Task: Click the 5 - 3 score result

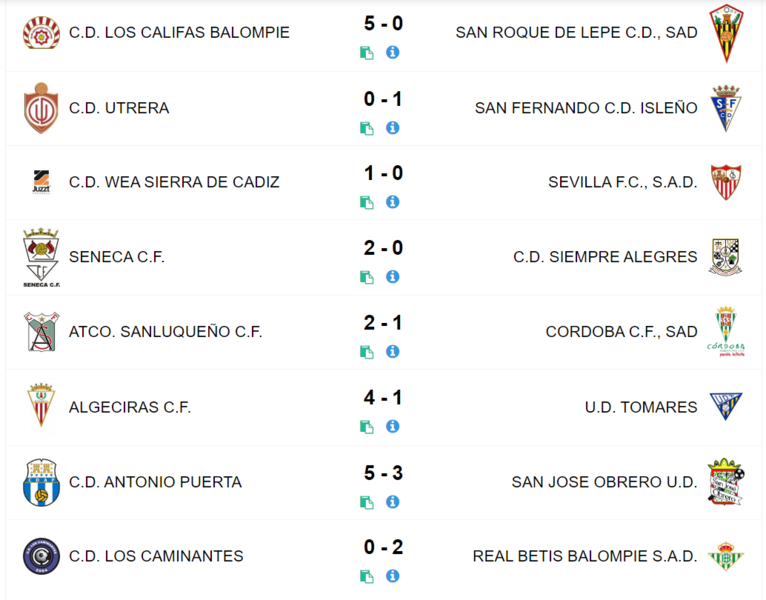Action: (x=383, y=473)
